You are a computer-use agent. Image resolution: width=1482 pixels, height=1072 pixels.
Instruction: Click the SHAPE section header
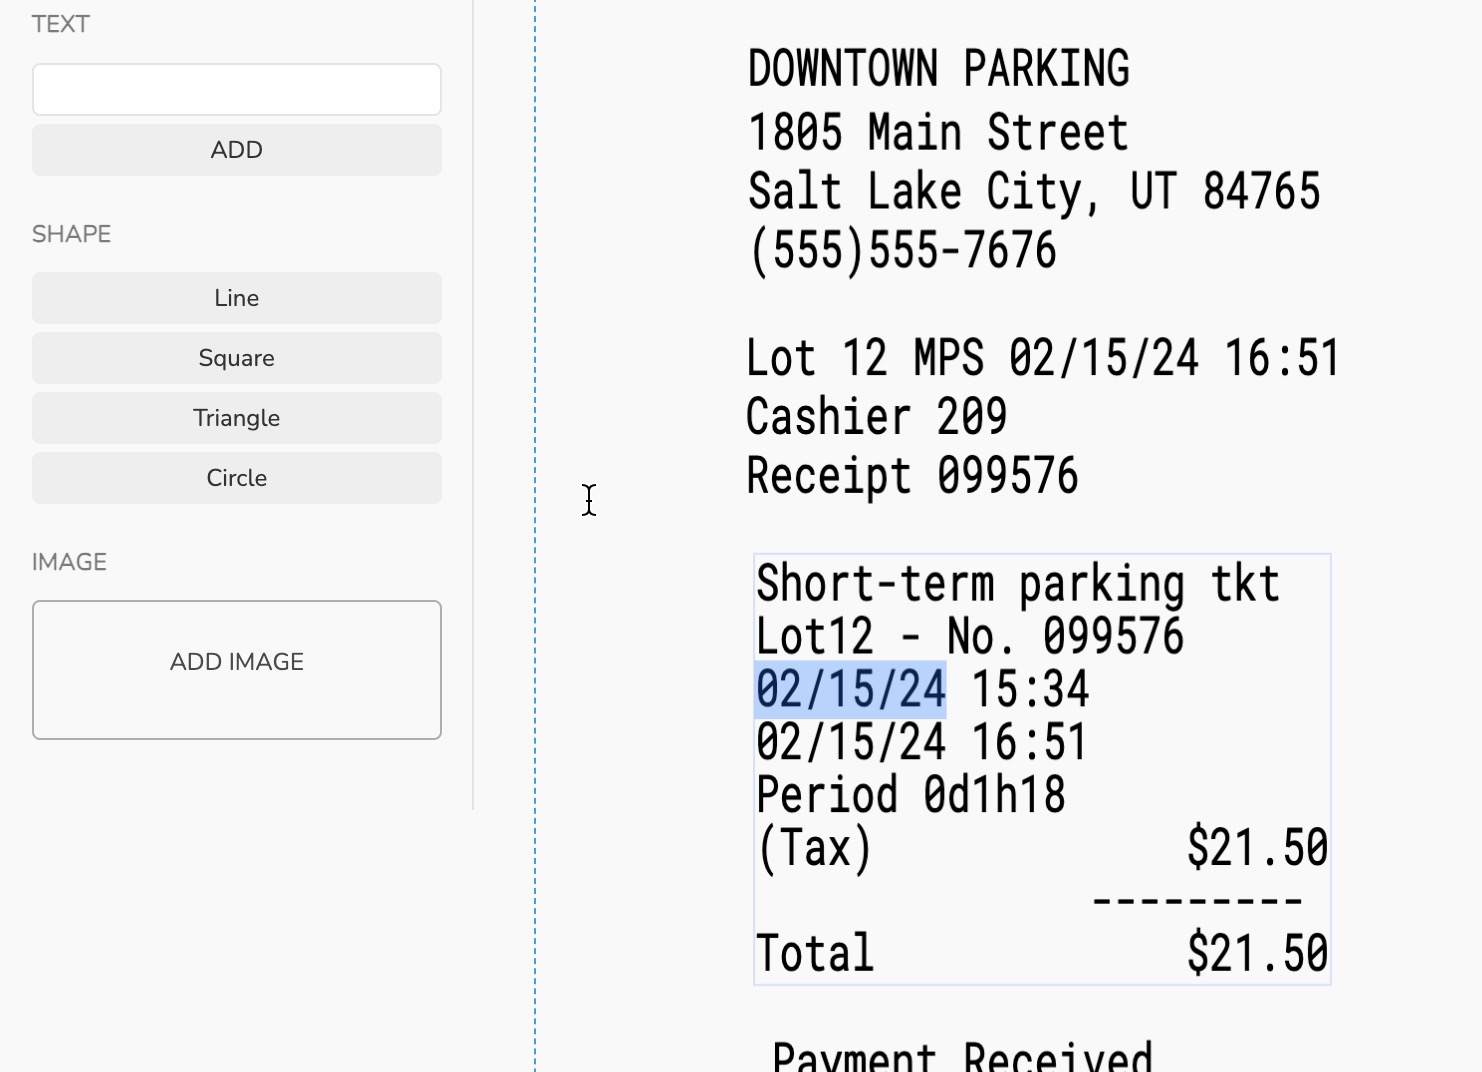click(x=71, y=234)
